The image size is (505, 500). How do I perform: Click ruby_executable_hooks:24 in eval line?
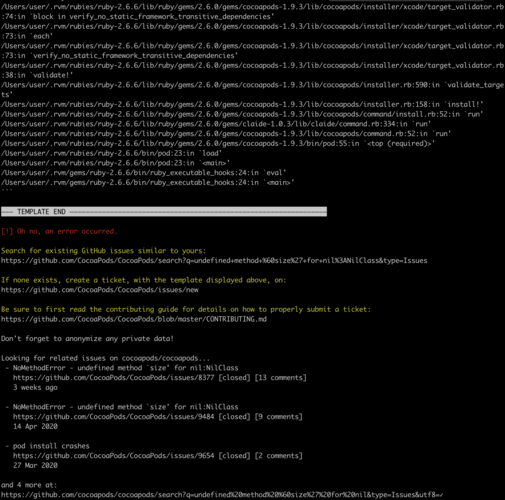pos(144,173)
